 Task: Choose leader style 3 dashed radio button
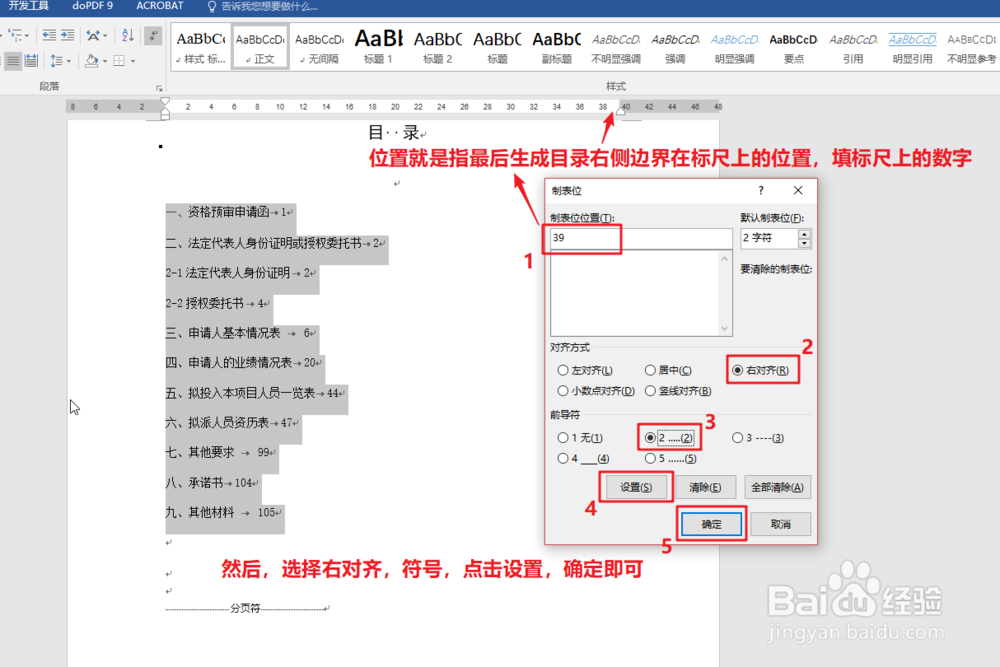tap(739, 438)
